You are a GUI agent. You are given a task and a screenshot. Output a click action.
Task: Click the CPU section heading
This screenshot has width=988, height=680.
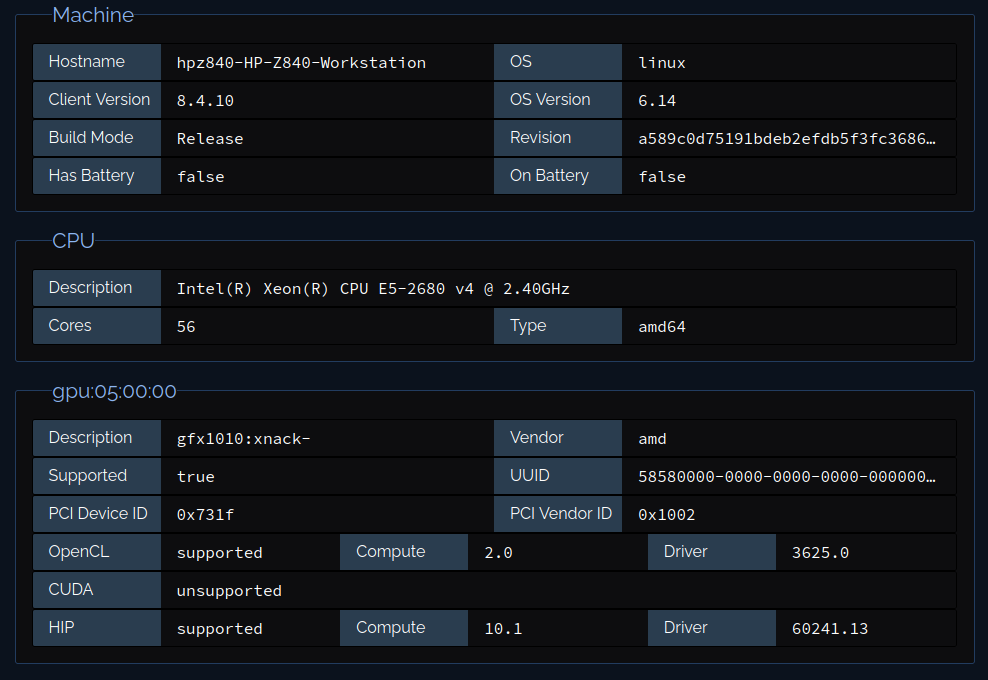[73, 241]
